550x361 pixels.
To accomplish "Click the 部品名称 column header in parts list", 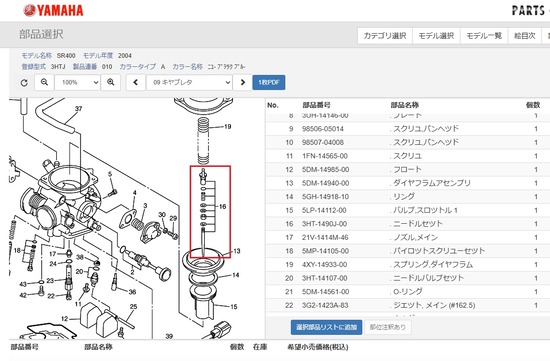I will pyautogui.click(x=405, y=105).
